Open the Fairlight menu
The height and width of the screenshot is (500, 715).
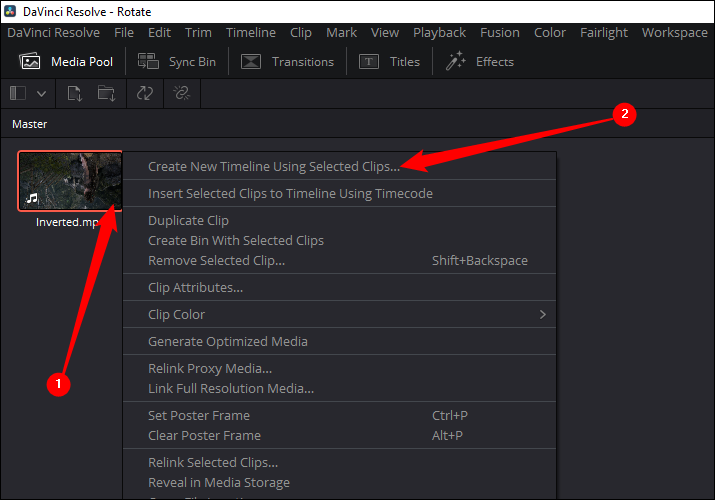(x=603, y=32)
